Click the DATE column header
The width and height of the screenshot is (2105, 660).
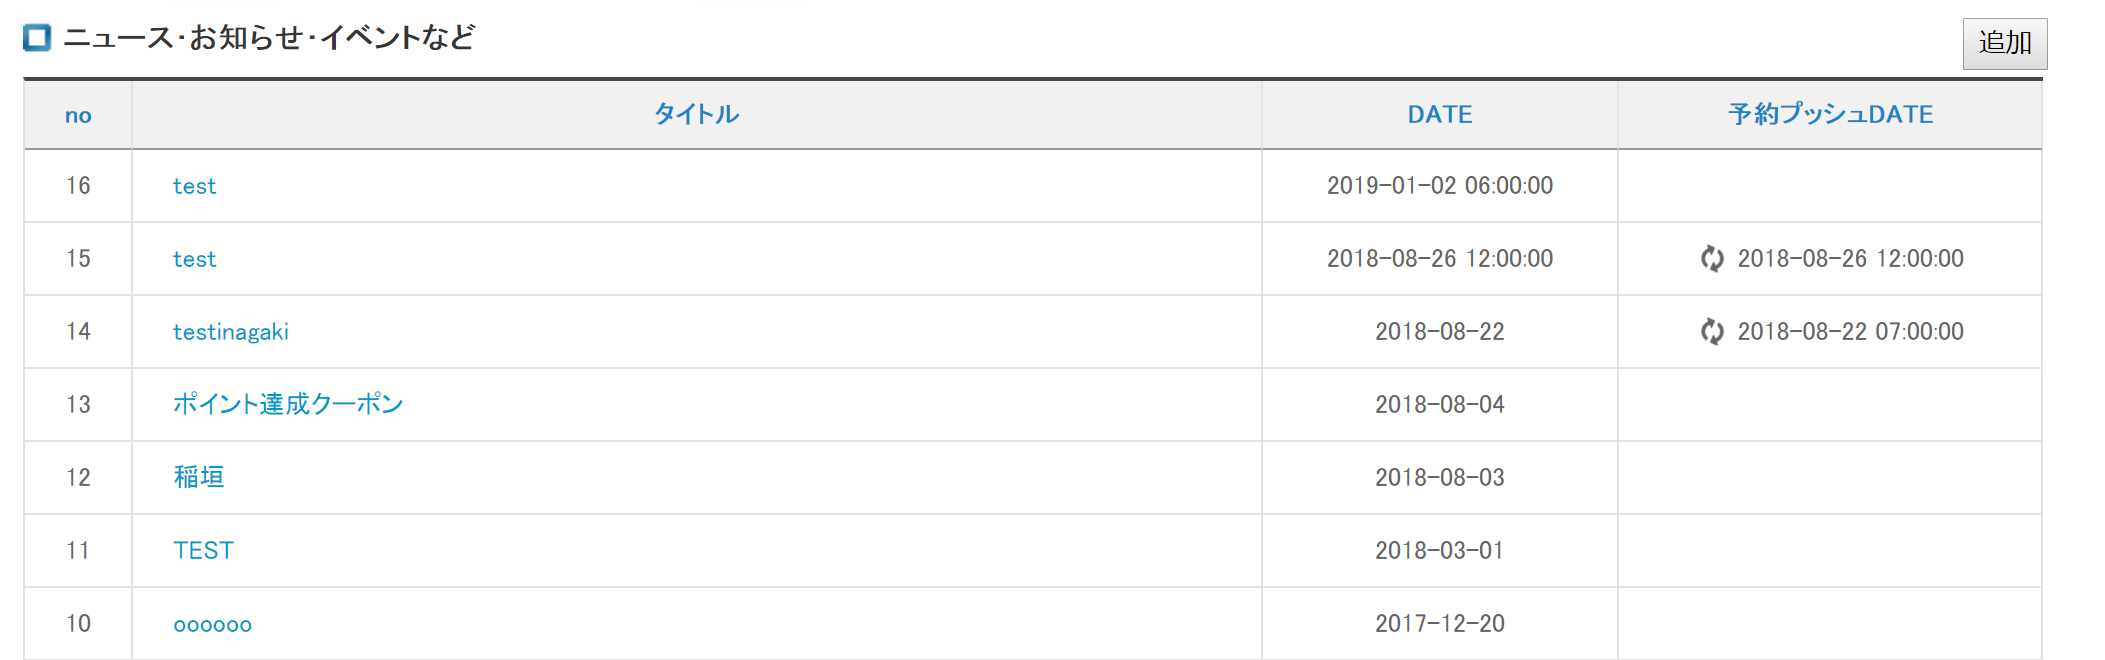pyautogui.click(x=1440, y=114)
